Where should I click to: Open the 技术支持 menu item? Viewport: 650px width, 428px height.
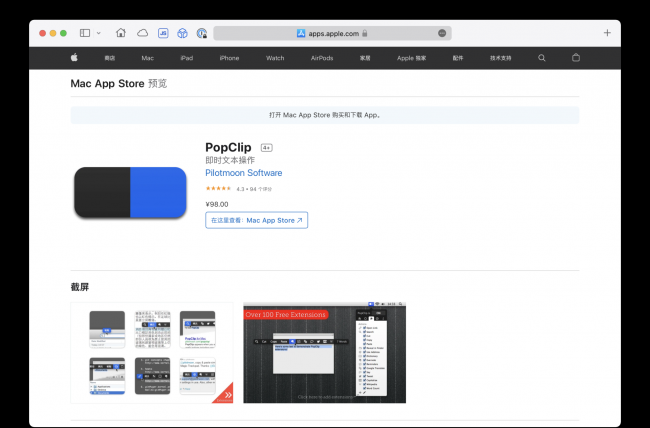point(500,58)
